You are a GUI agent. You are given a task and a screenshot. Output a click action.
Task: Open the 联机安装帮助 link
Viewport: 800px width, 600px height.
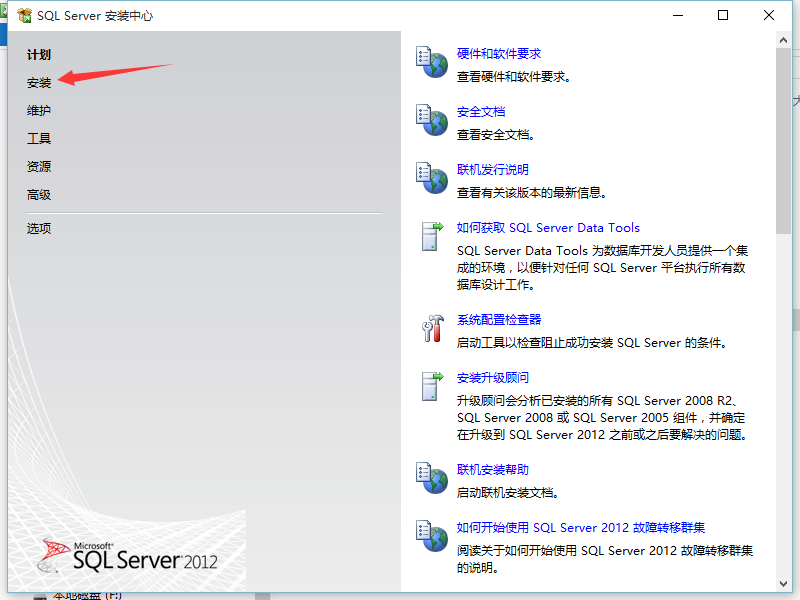492,469
